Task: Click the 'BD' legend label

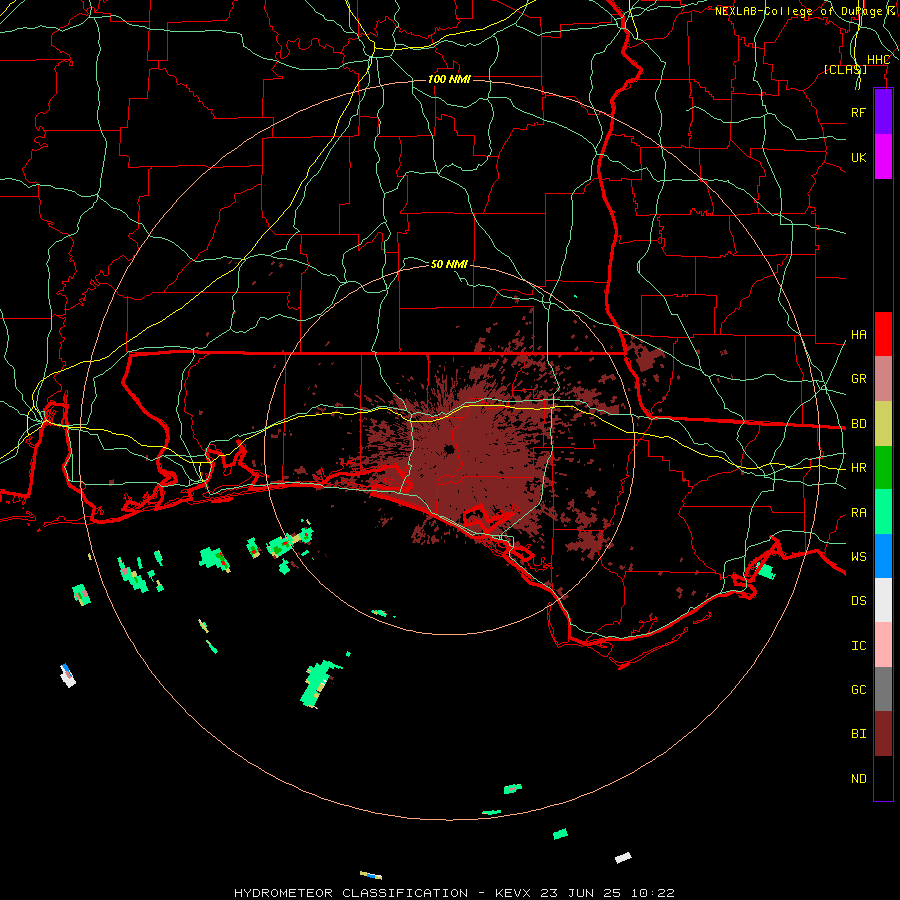Action: pos(858,424)
